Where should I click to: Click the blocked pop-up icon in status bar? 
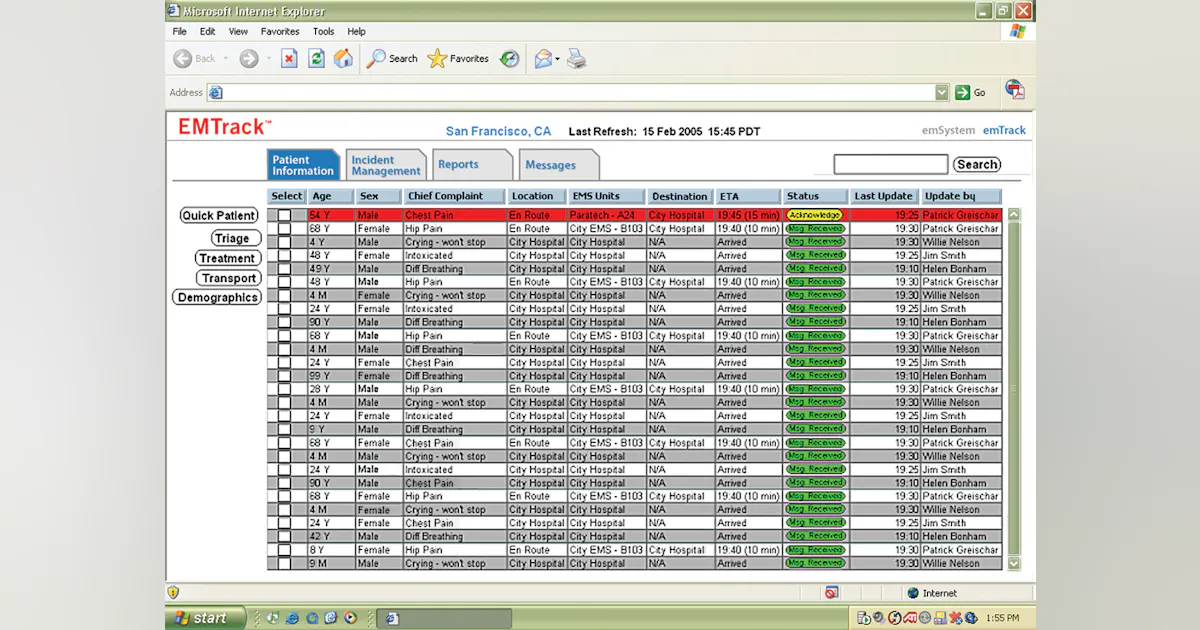[832, 593]
